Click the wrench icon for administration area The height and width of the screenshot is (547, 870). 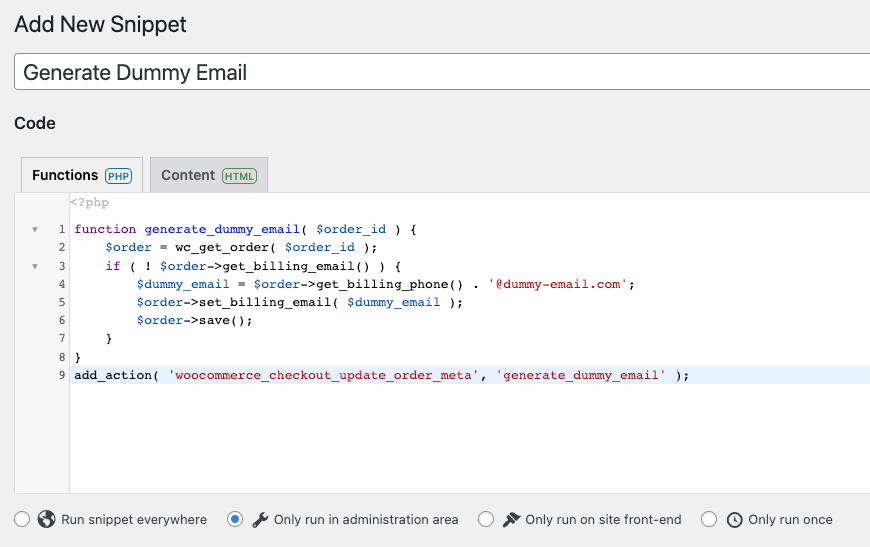[260, 519]
